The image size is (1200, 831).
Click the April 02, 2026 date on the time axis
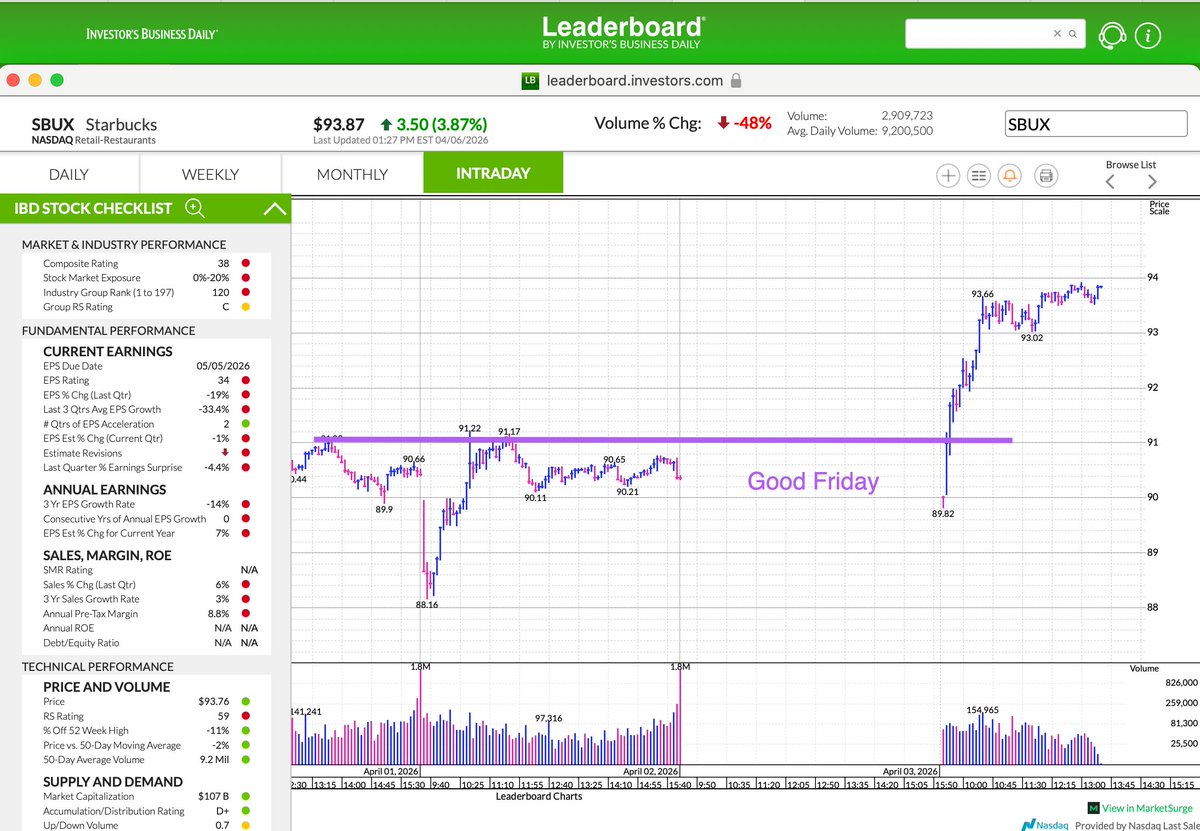650,771
